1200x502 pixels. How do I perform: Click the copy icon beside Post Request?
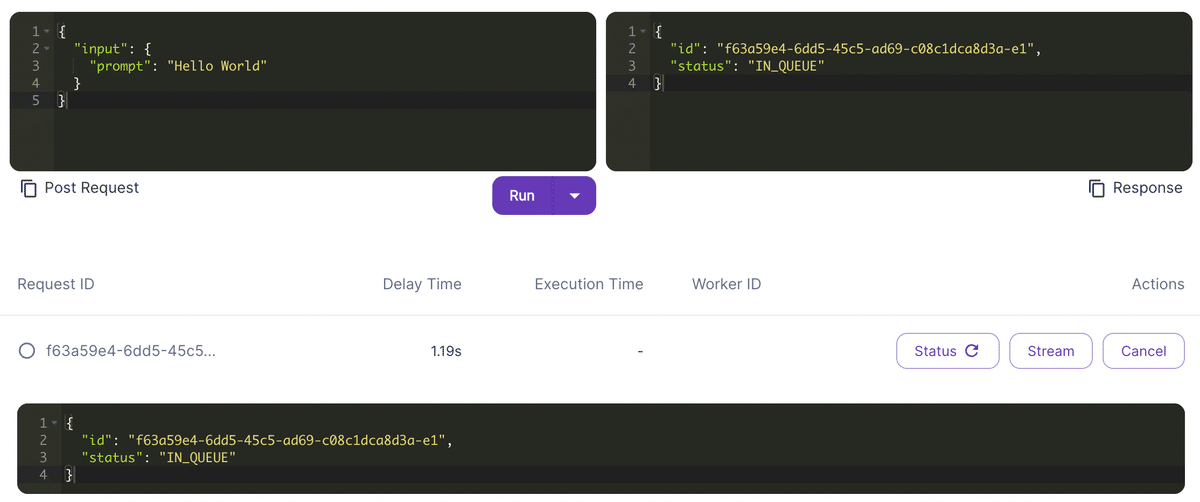coord(29,188)
